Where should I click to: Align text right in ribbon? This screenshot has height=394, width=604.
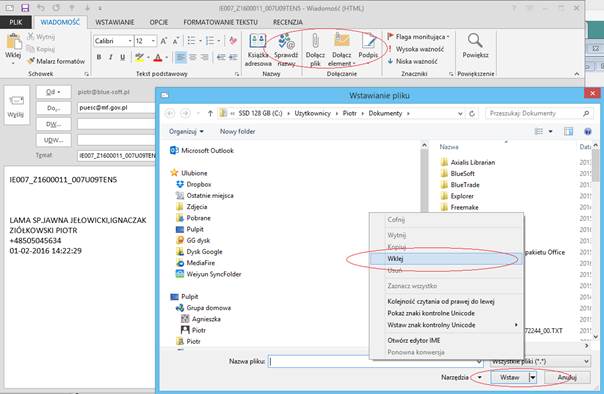coord(204,58)
